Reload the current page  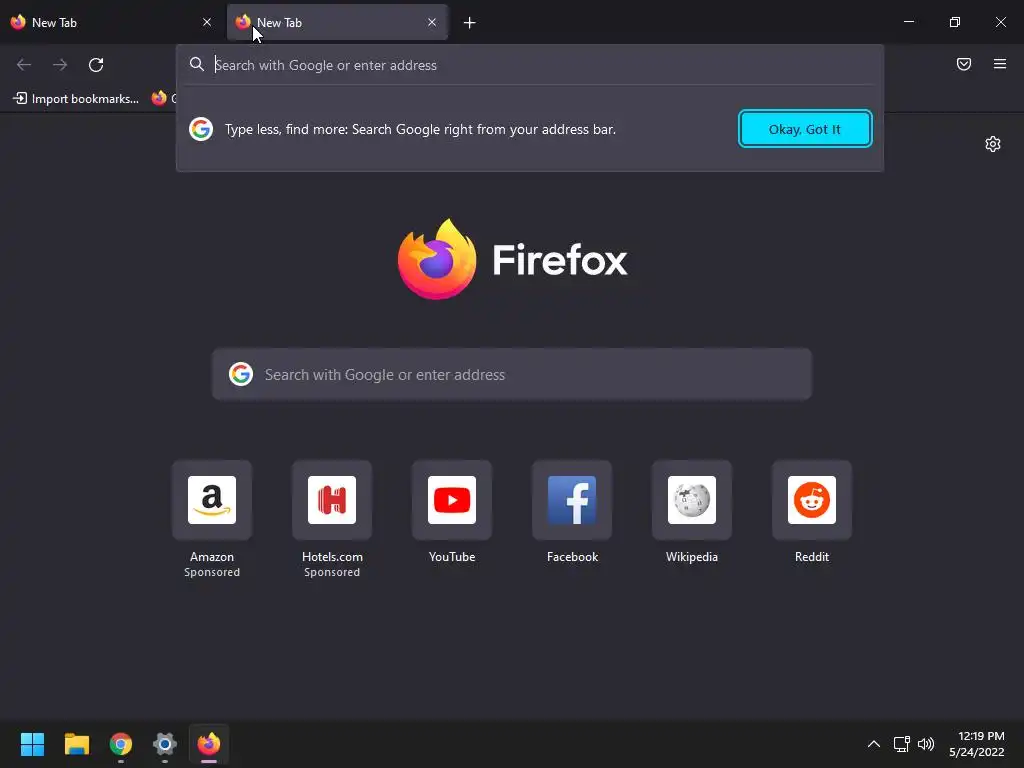point(96,65)
